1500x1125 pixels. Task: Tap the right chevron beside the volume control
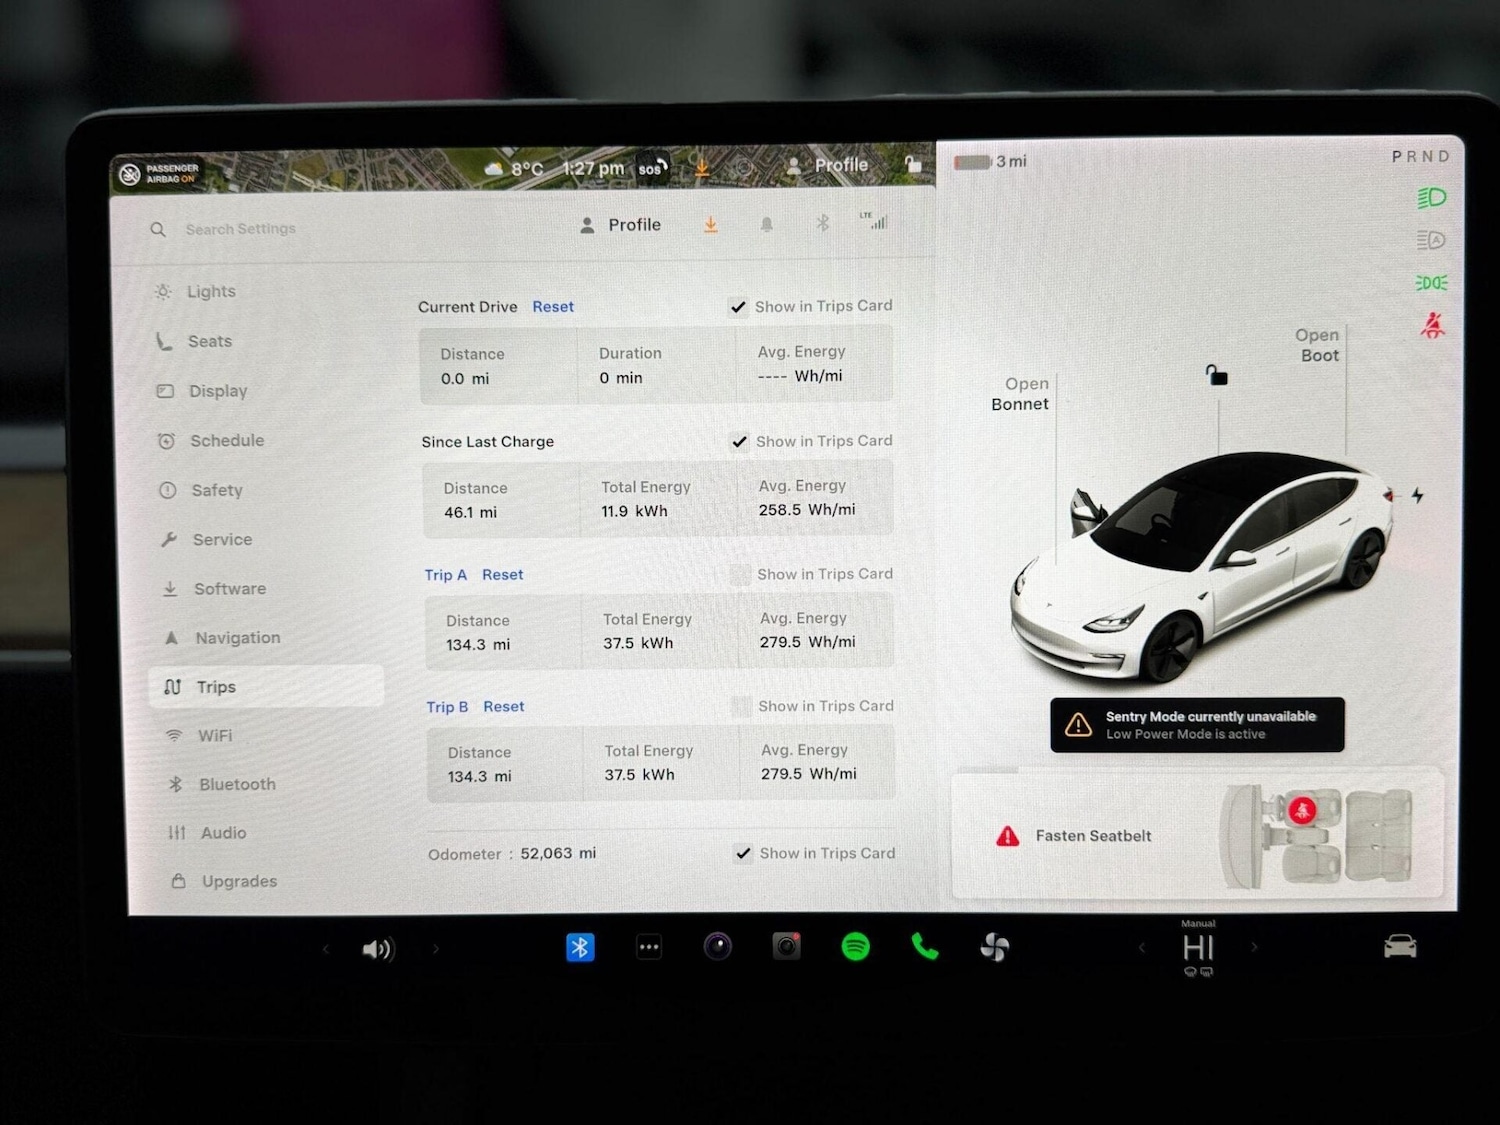pos(435,948)
